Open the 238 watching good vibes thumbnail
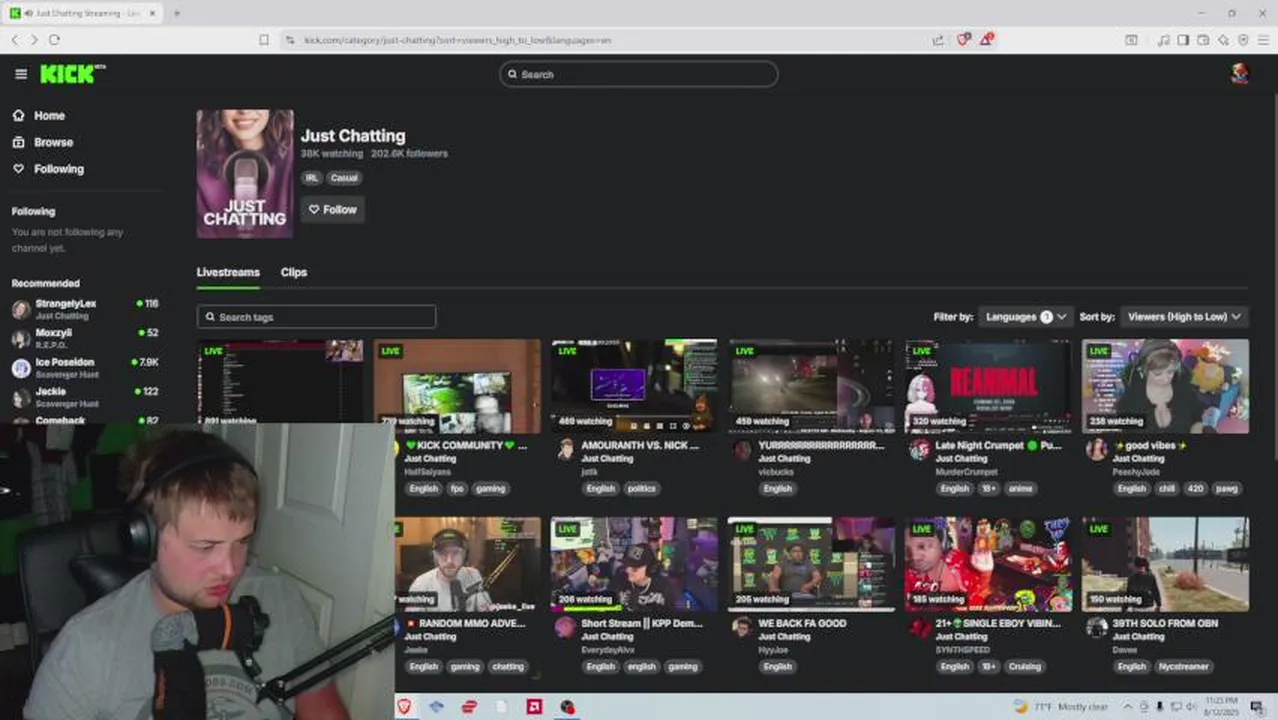The image size is (1278, 720). pos(1165,386)
